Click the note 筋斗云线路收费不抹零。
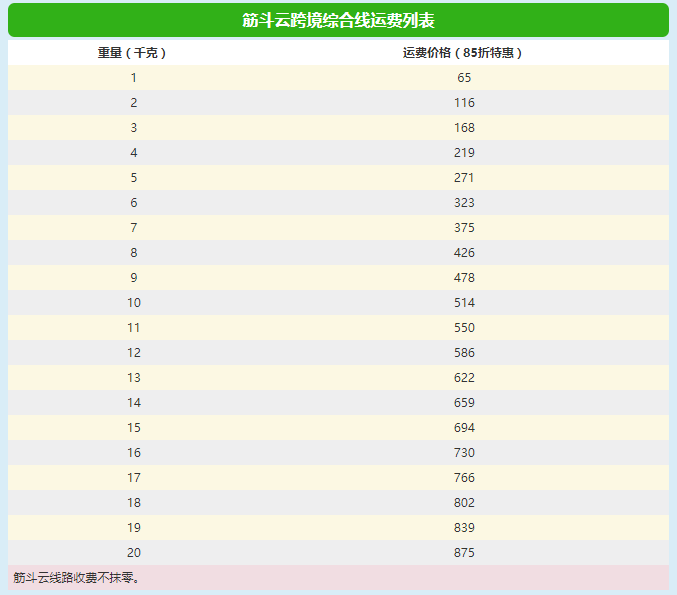Viewport: 677px width, 595px height. pos(76,578)
